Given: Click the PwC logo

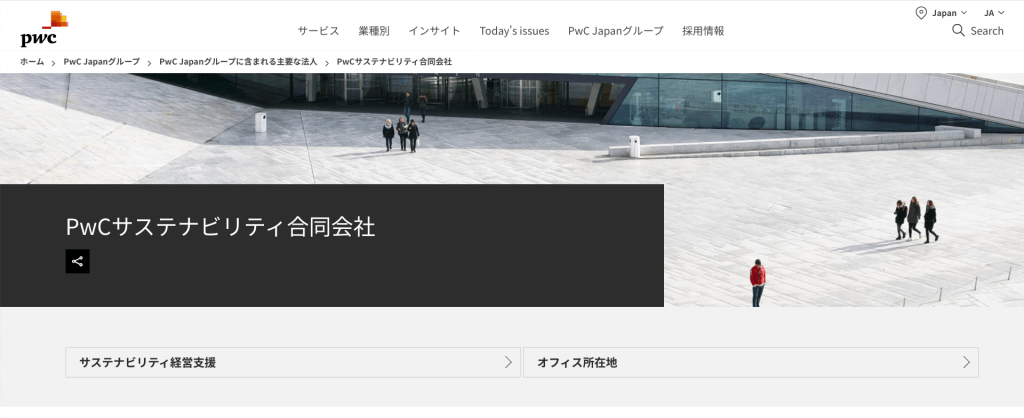Looking at the screenshot, I should coord(44,29).
